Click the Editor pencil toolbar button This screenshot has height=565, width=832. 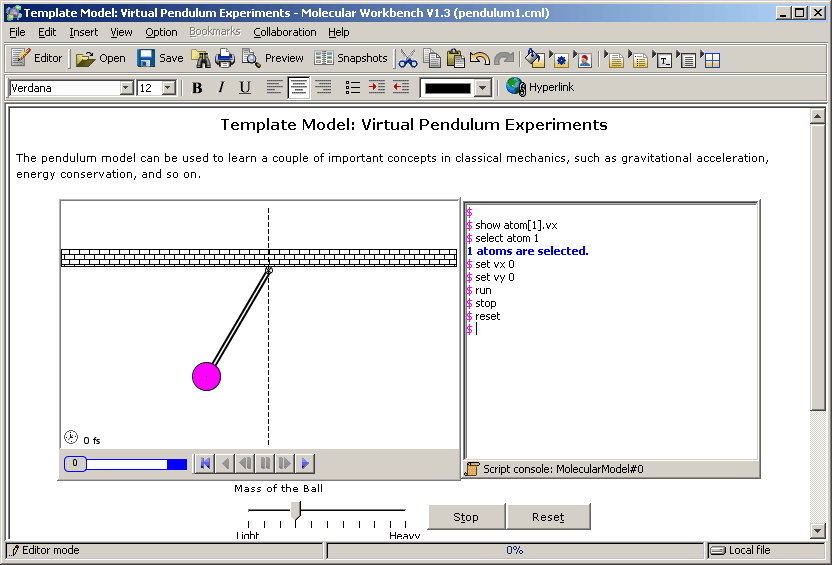tap(37, 58)
